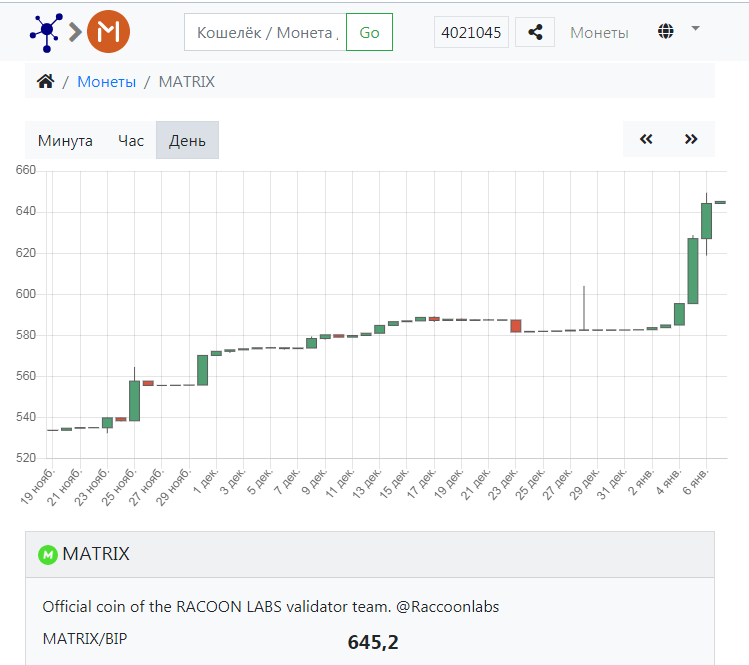
Task: Click the 25 нояб. green candle
Action: 134,400
